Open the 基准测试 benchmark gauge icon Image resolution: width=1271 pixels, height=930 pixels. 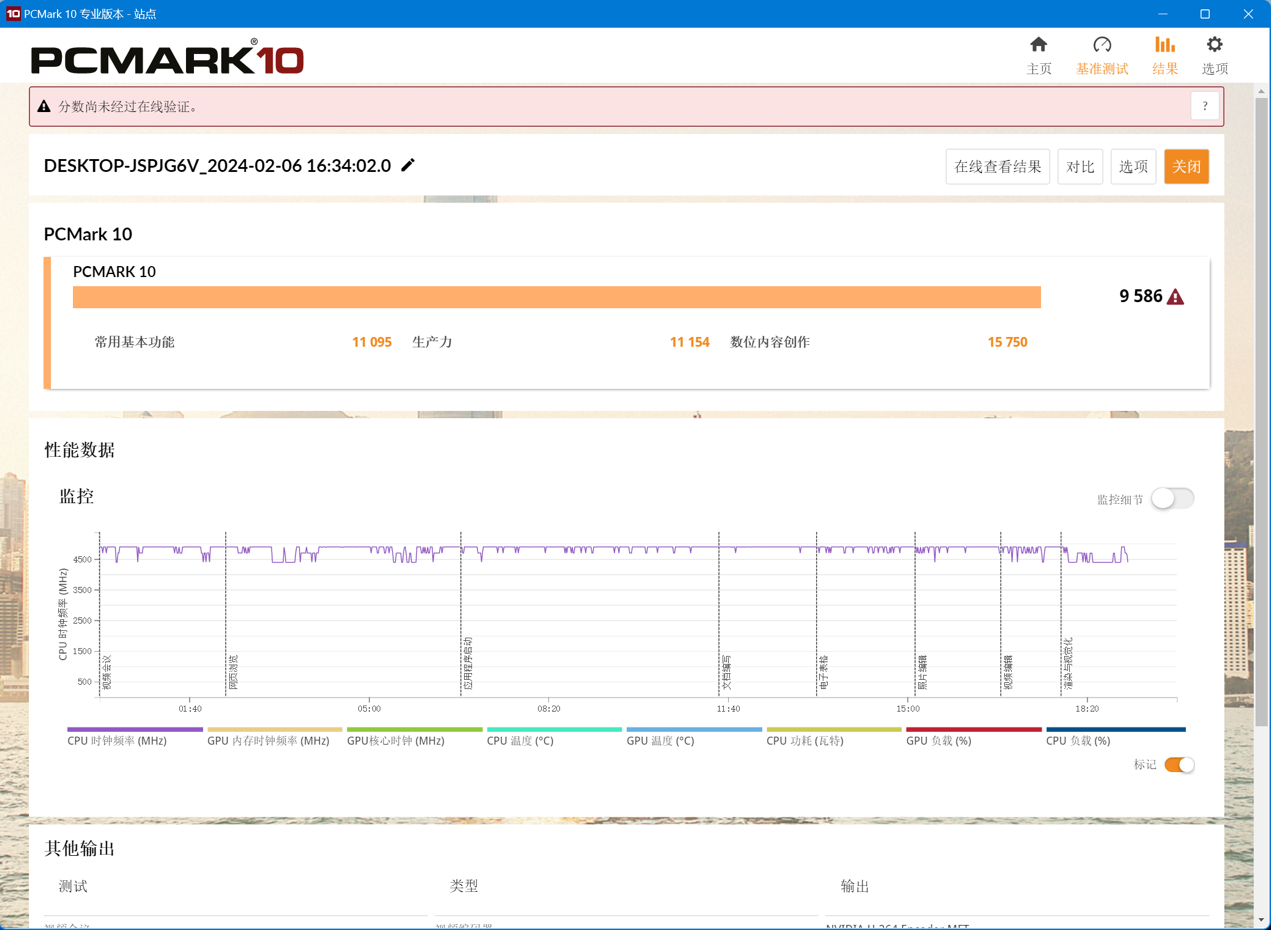point(1102,45)
